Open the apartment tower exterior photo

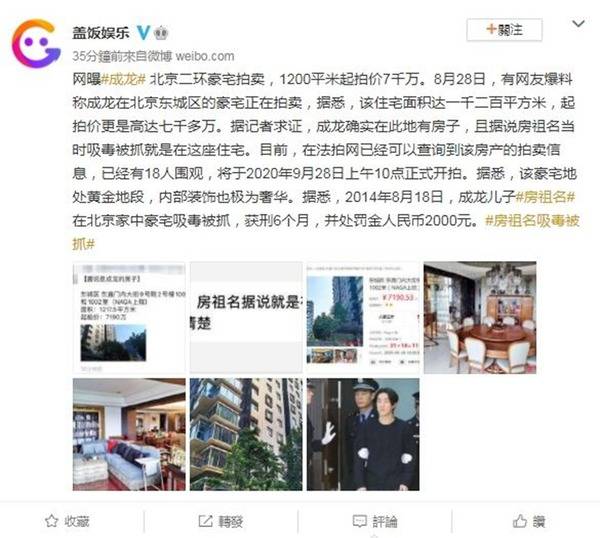point(246,434)
